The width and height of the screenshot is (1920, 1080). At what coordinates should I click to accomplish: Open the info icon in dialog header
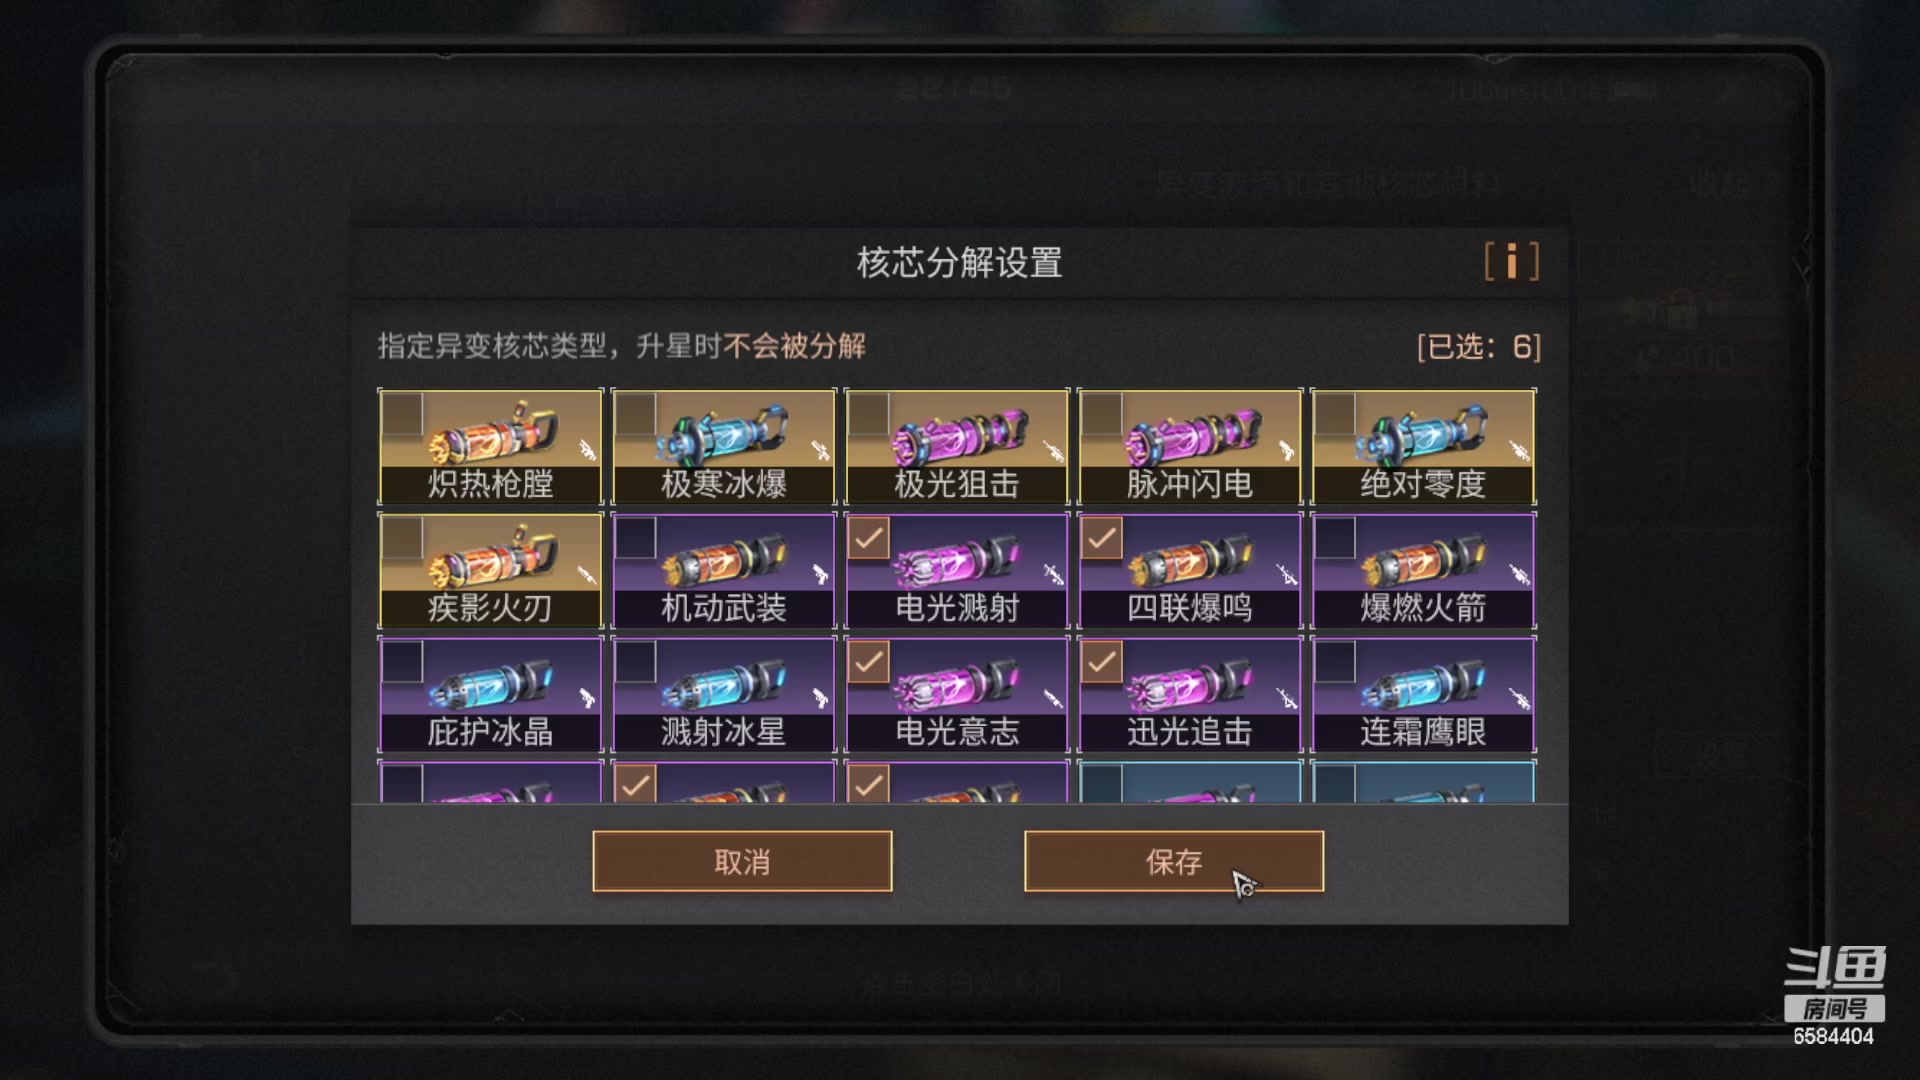coord(1511,262)
